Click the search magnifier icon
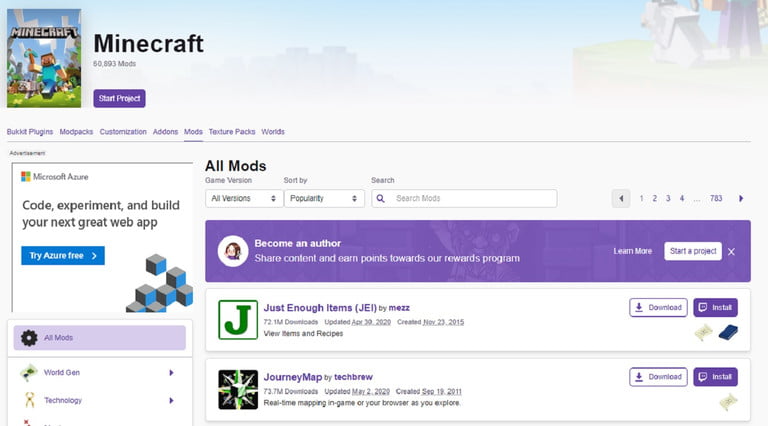The image size is (768, 426). pyautogui.click(x=381, y=198)
